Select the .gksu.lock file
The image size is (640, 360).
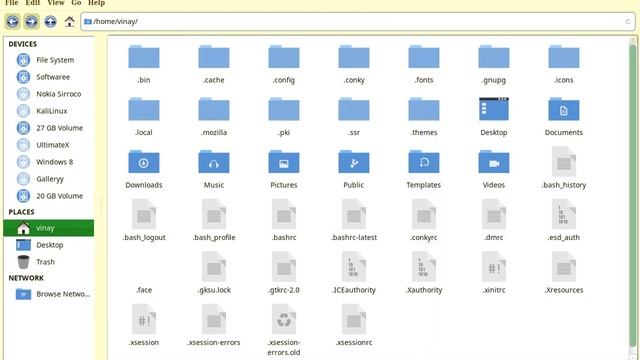214,267
